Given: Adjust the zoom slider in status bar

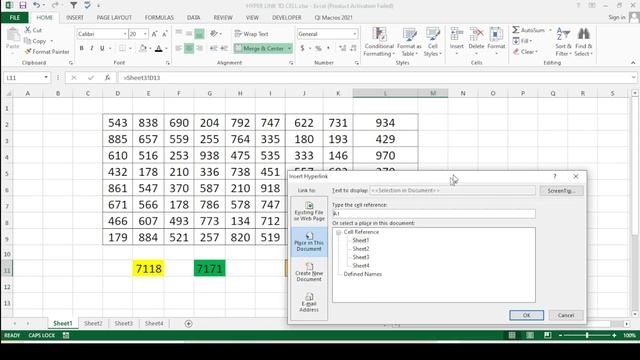Looking at the screenshot, I should 587,336.
